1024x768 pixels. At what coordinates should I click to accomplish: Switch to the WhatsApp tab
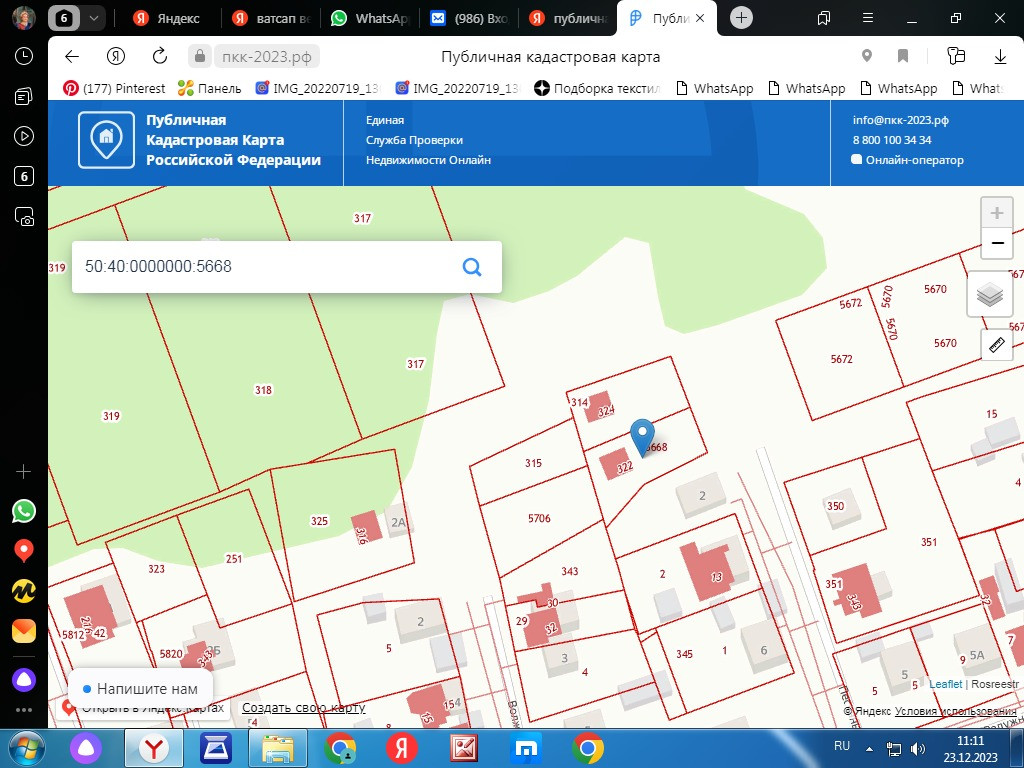coord(370,18)
